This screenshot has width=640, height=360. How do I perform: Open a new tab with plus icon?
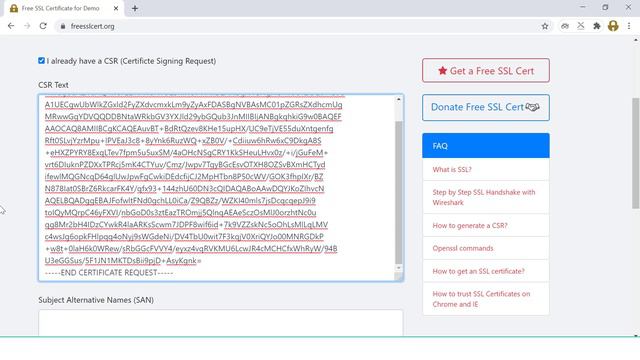click(135, 8)
